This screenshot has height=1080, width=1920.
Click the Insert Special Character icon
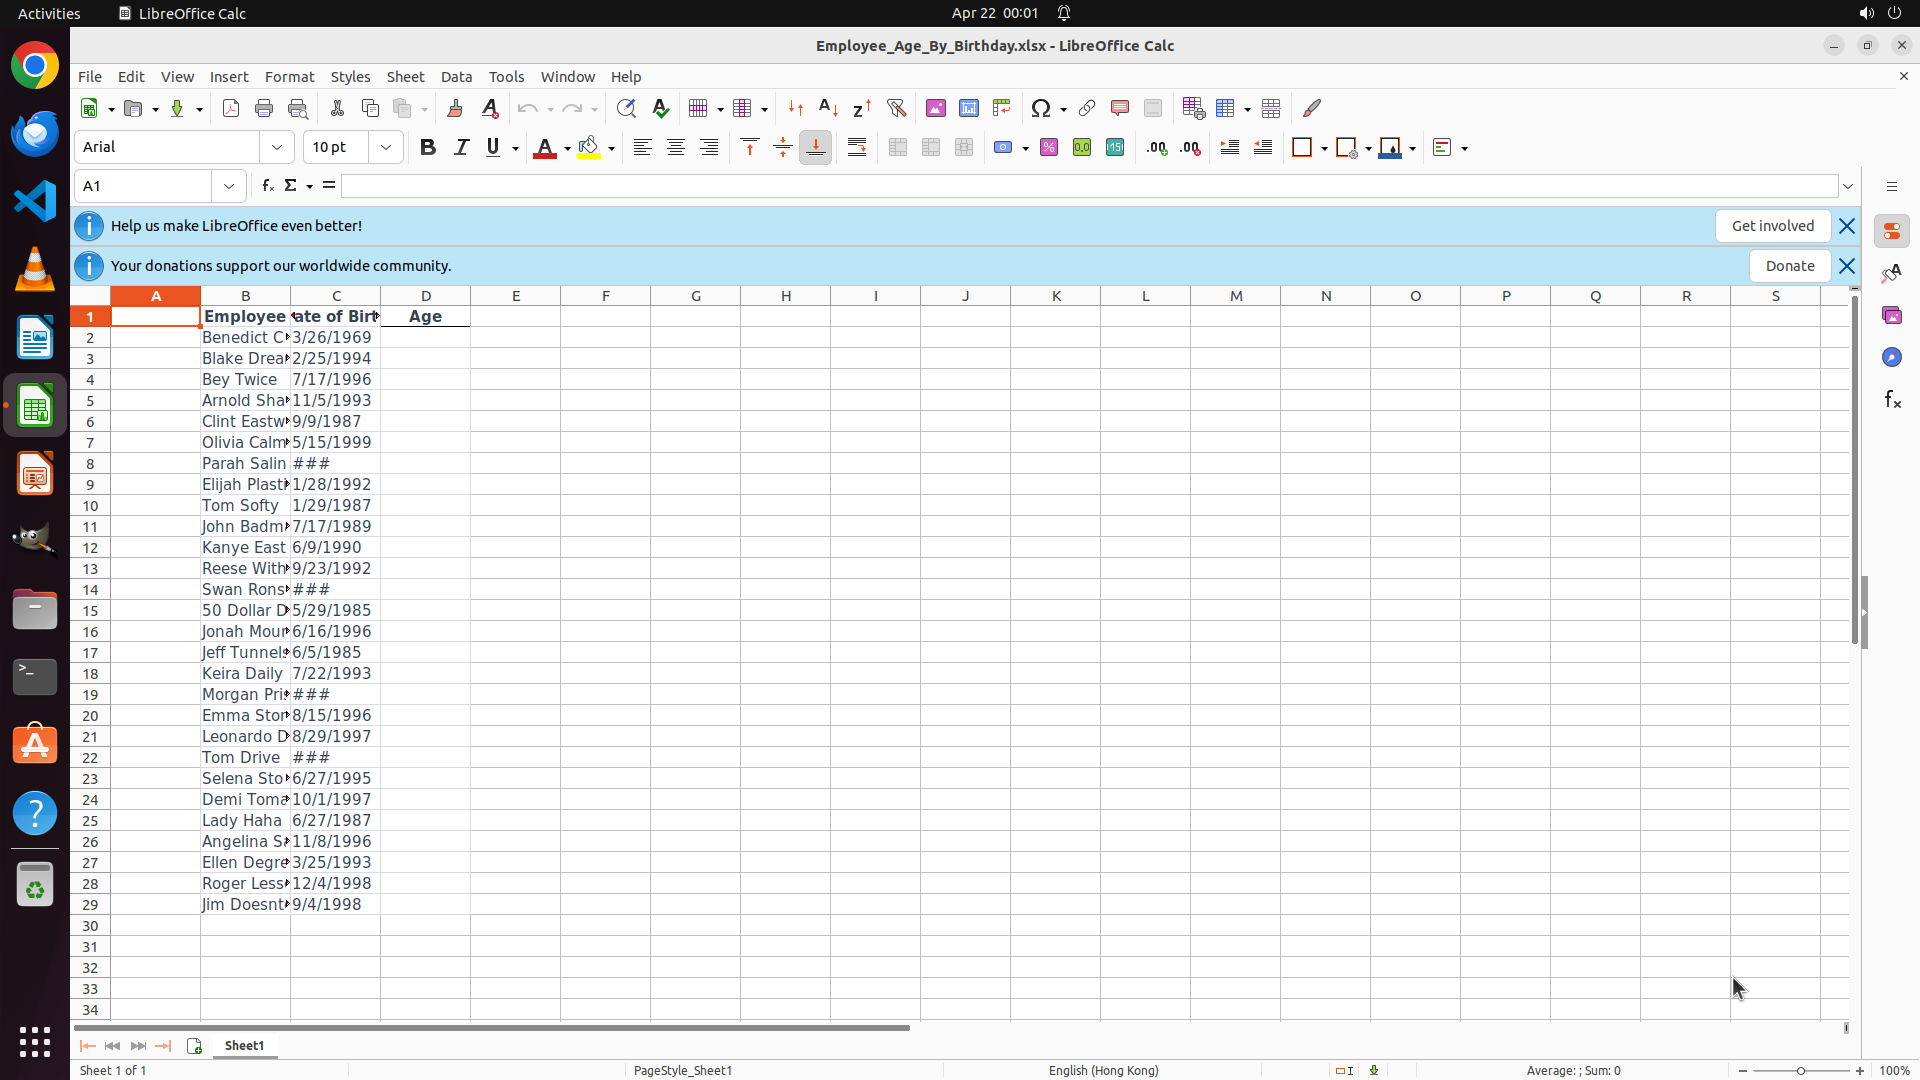pyautogui.click(x=1041, y=108)
